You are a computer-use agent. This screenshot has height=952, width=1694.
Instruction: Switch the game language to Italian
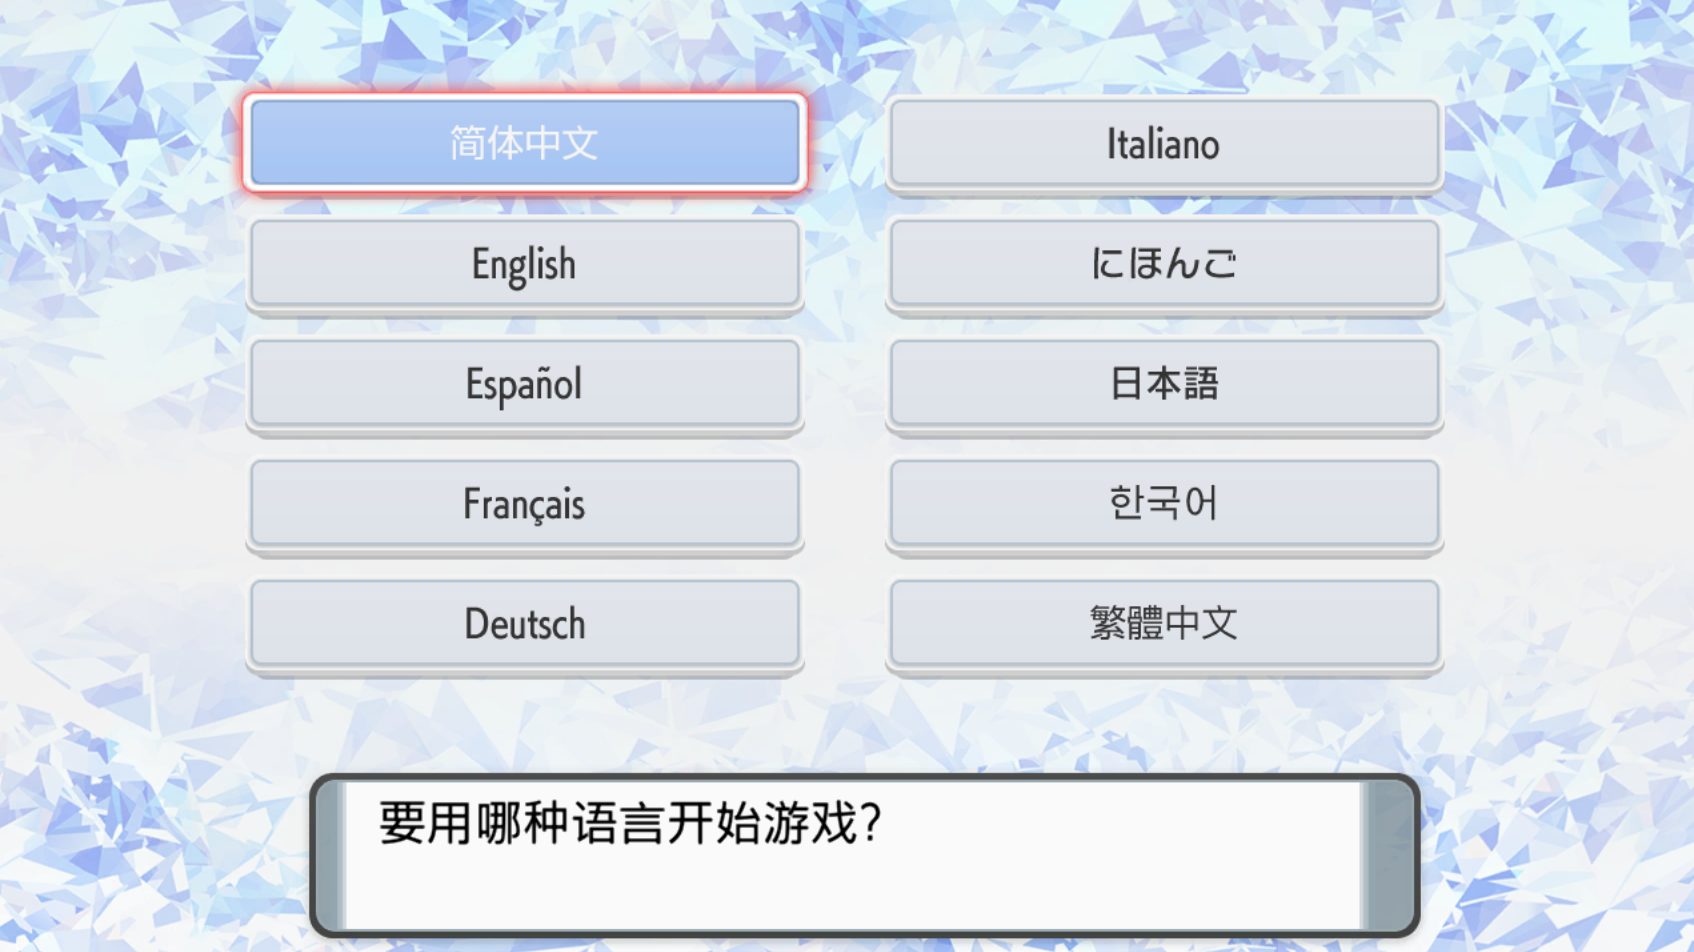1163,144
